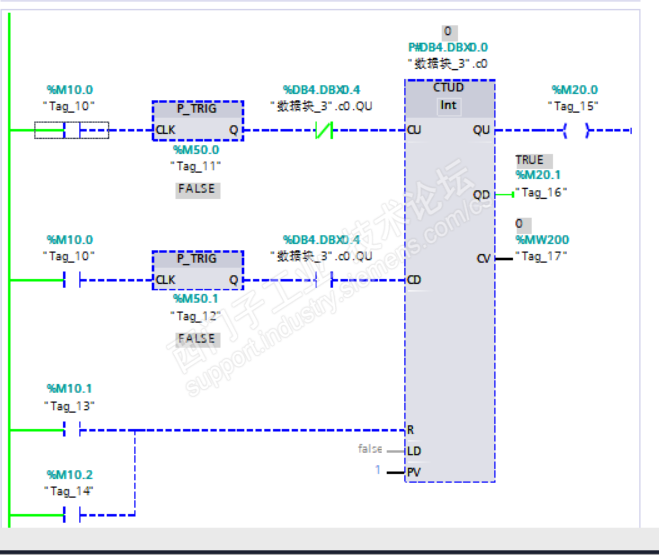
Task: Click the TRUE monitor value above %M20.1
Action: click(533, 160)
